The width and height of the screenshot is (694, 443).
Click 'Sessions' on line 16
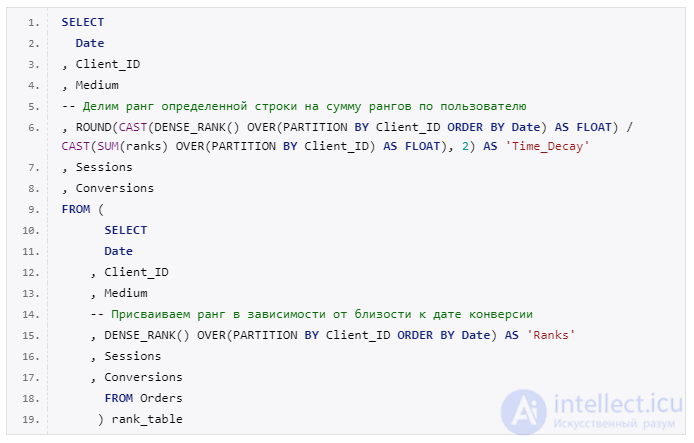point(133,356)
